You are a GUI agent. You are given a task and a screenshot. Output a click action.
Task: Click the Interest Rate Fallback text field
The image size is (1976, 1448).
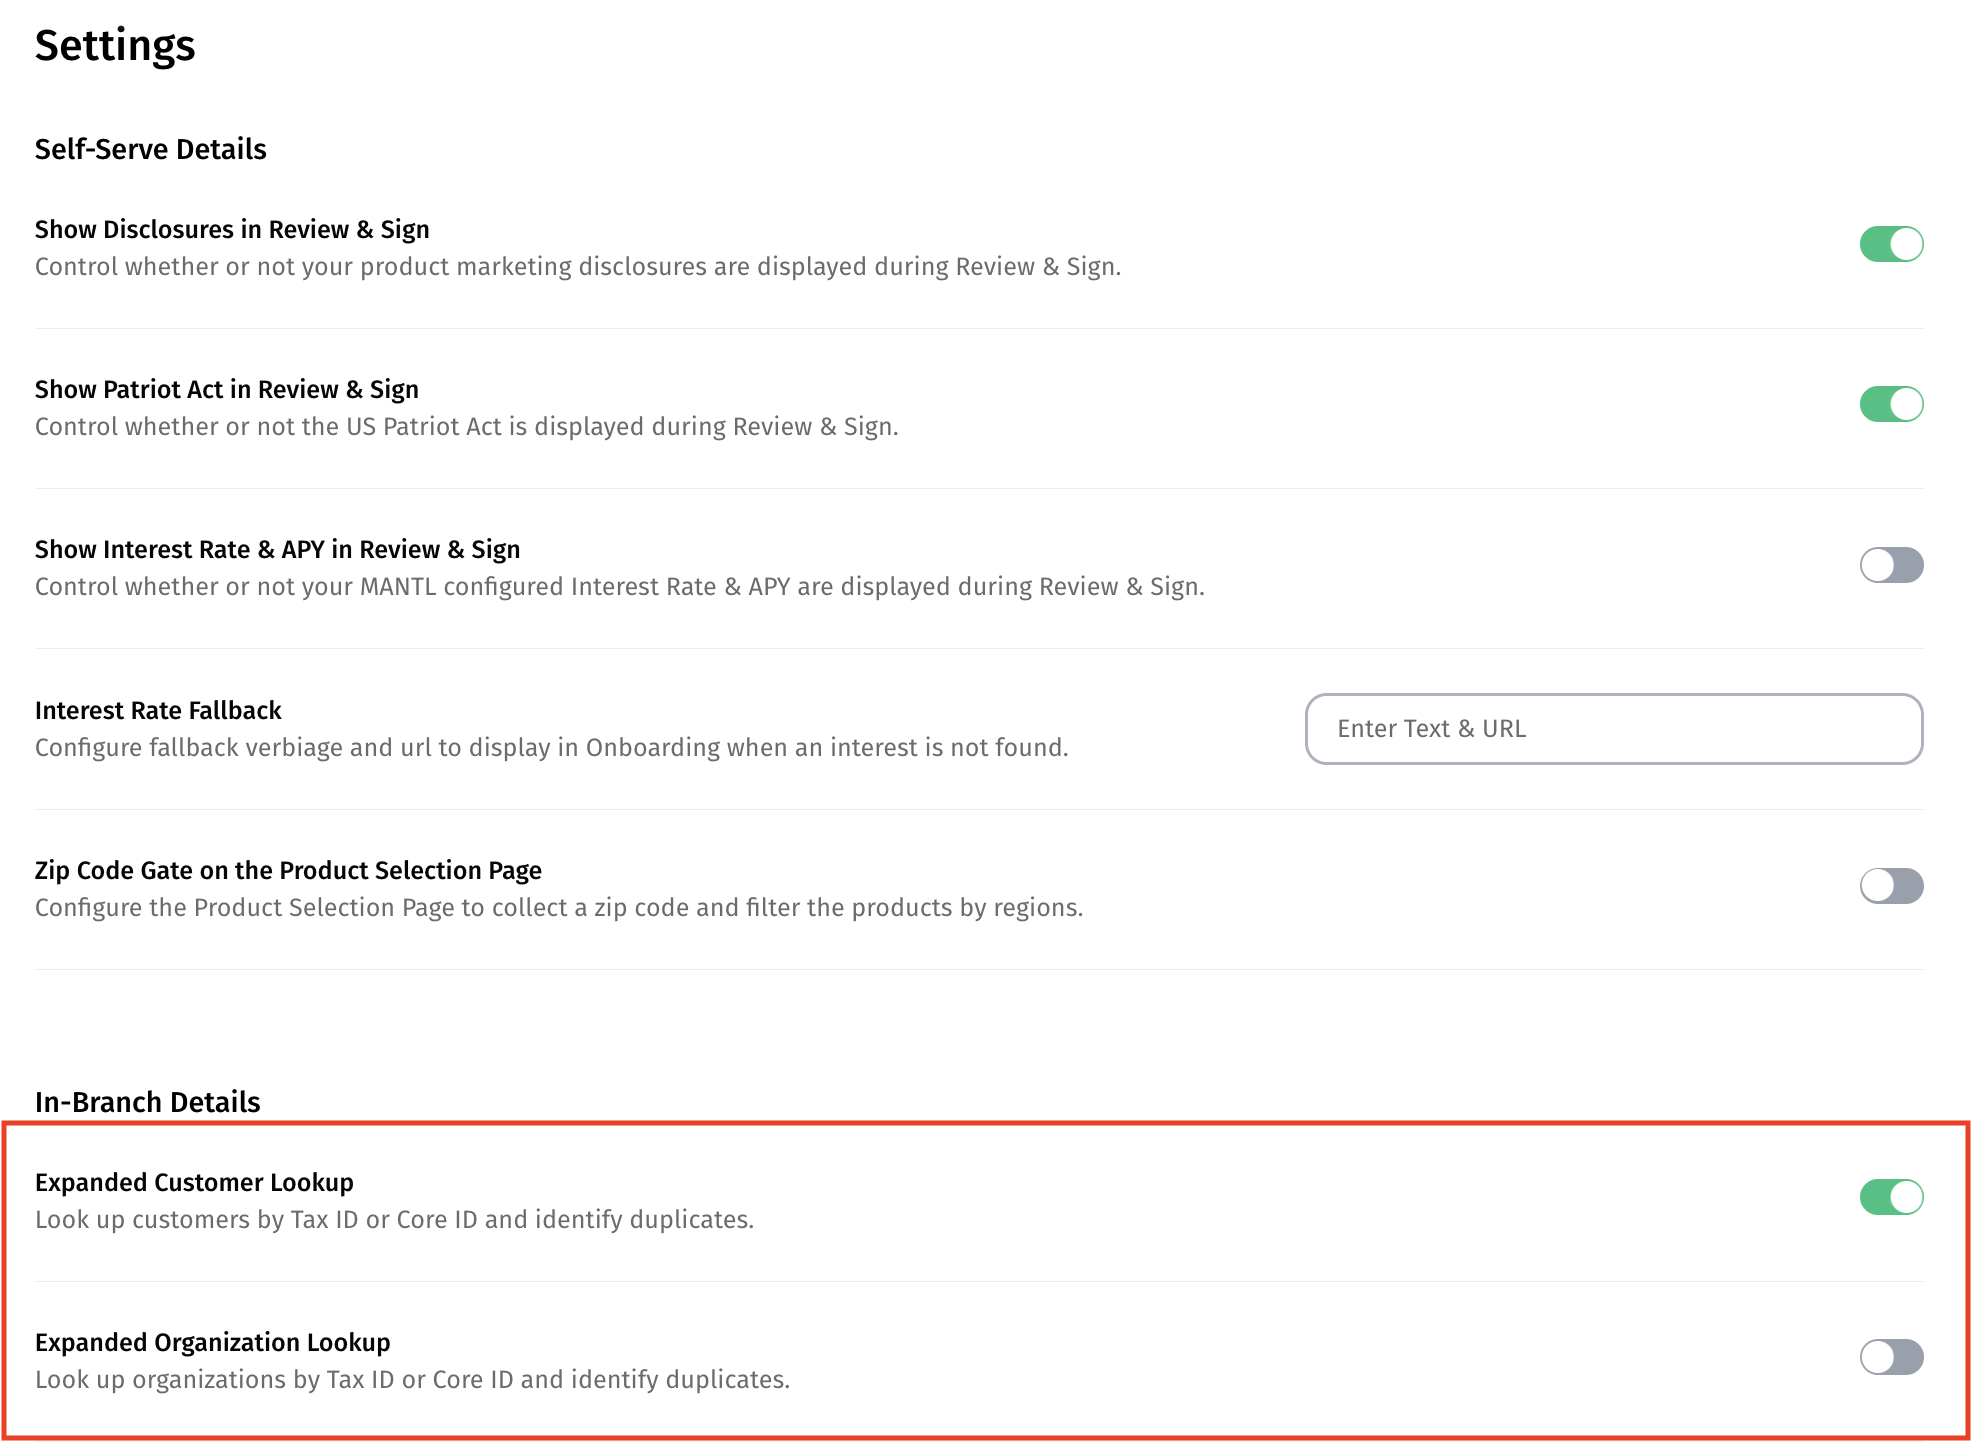1613,729
